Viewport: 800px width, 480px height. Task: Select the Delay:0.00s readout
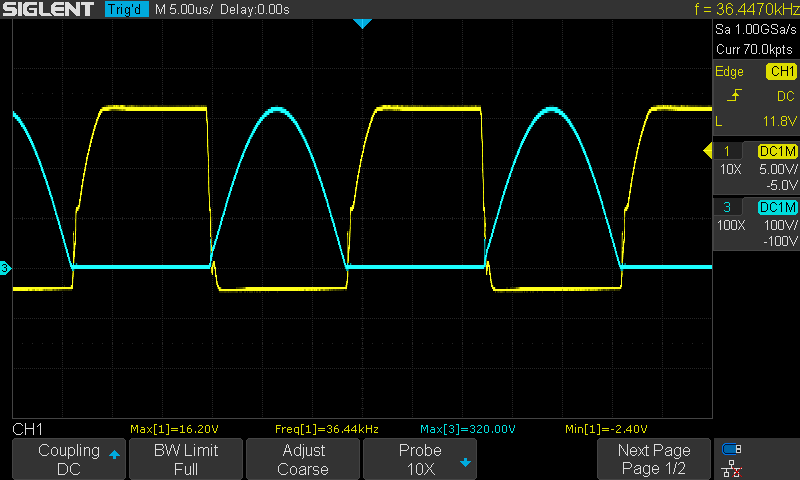255,9
